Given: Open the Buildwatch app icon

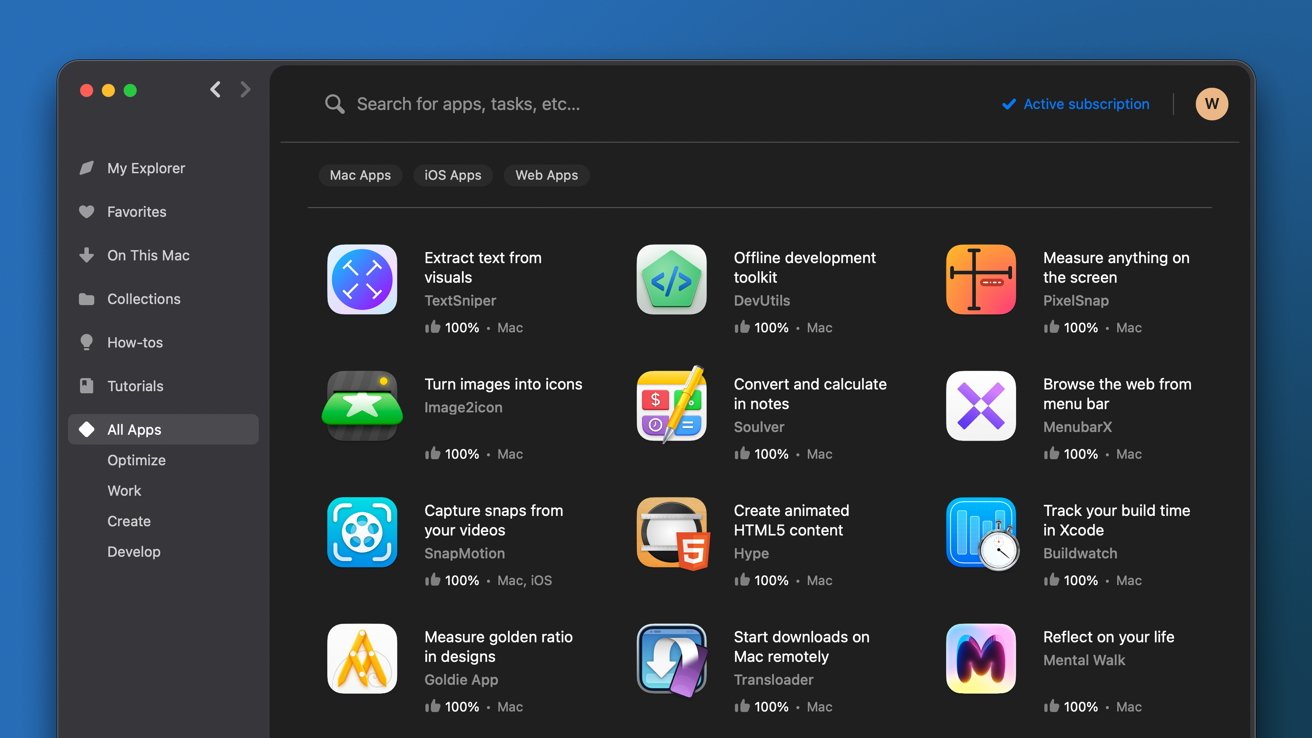Looking at the screenshot, I should [x=981, y=532].
